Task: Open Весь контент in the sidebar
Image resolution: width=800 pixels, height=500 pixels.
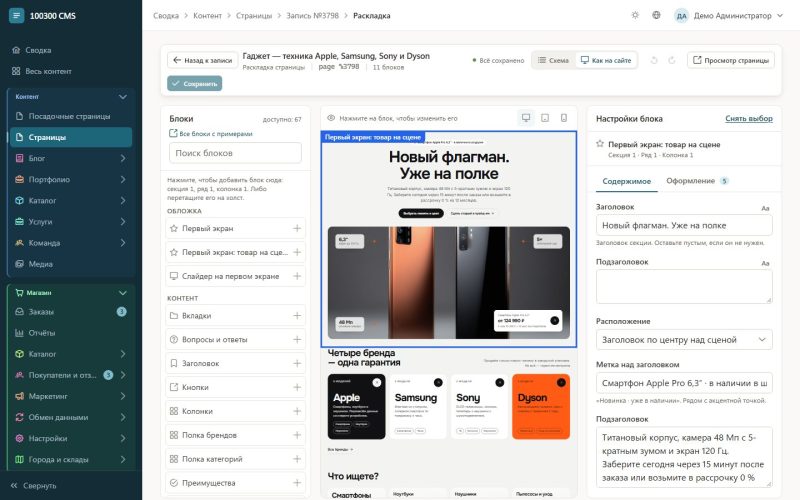Action: coord(71,71)
